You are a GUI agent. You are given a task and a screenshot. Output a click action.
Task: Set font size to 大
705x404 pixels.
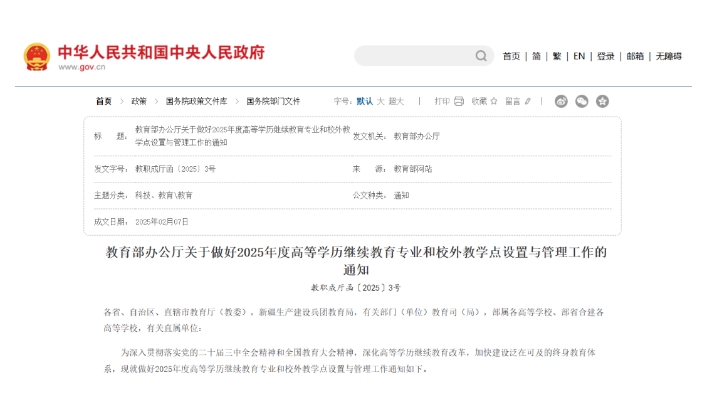(380, 101)
